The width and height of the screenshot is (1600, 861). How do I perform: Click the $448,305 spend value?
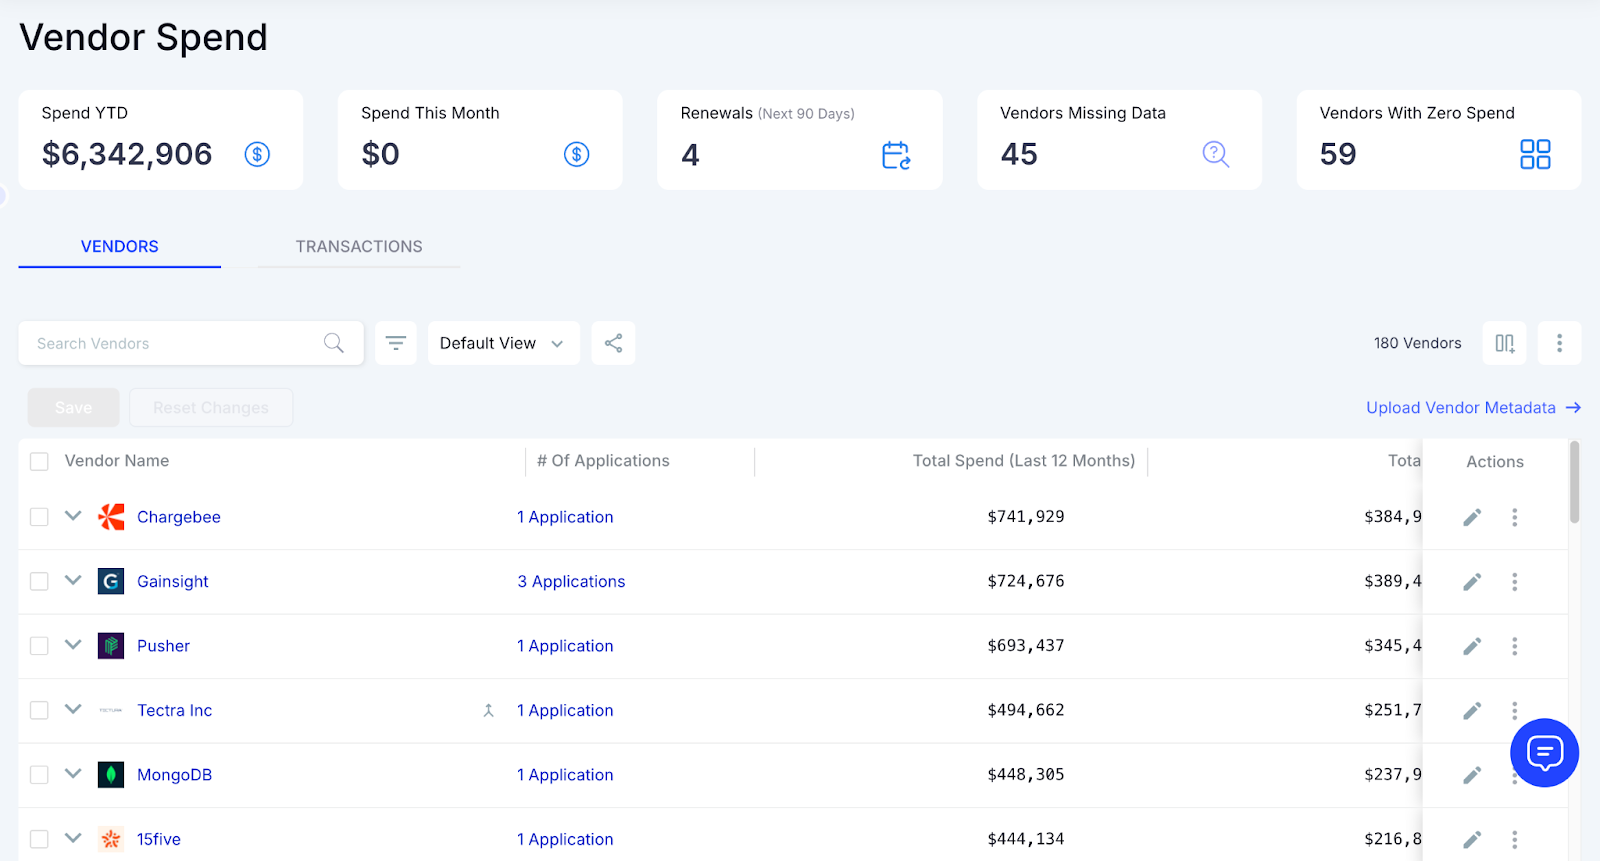coord(1026,775)
